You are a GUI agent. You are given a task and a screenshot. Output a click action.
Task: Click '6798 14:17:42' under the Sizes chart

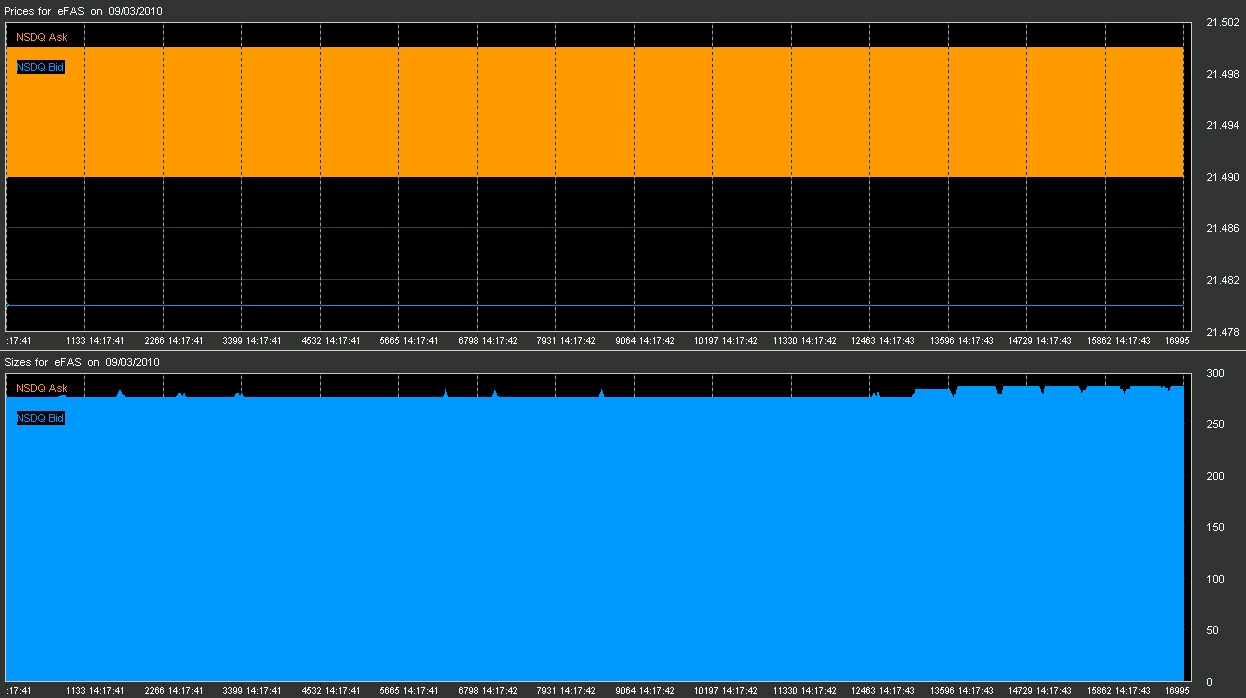(488, 691)
